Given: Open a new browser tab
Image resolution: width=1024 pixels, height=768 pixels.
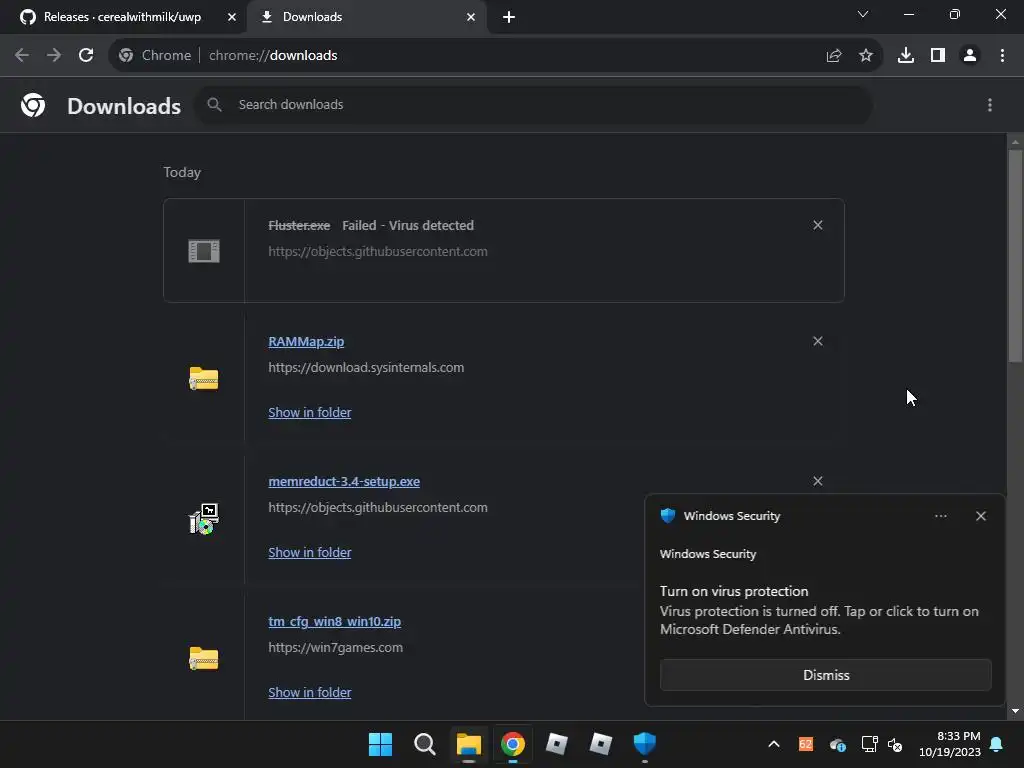Looking at the screenshot, I should tap(509, 17).
